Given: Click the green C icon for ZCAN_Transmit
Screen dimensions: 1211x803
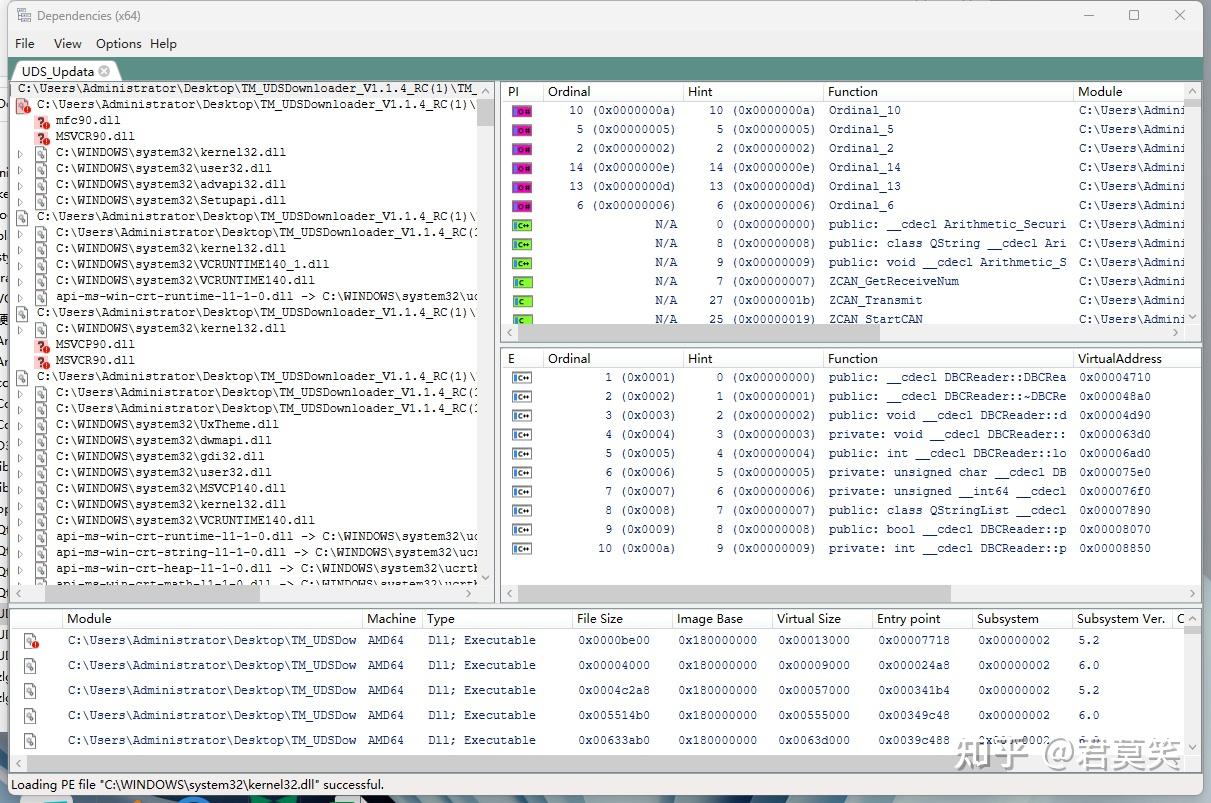Looking at the screenshot, I should point(522,301).
